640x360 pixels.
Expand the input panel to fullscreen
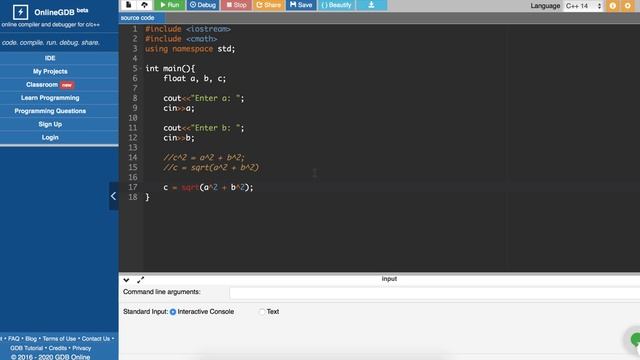click(x=140, y=280)
